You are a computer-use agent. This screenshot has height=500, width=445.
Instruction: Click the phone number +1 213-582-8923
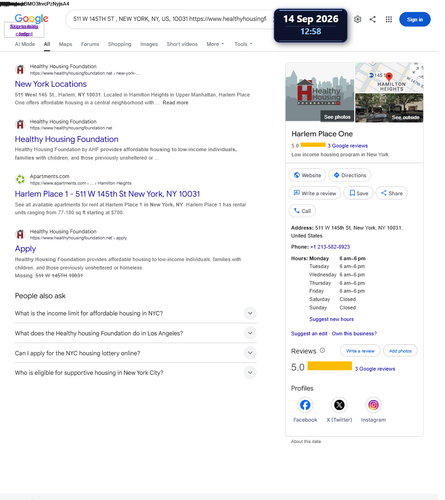(330, 247)
